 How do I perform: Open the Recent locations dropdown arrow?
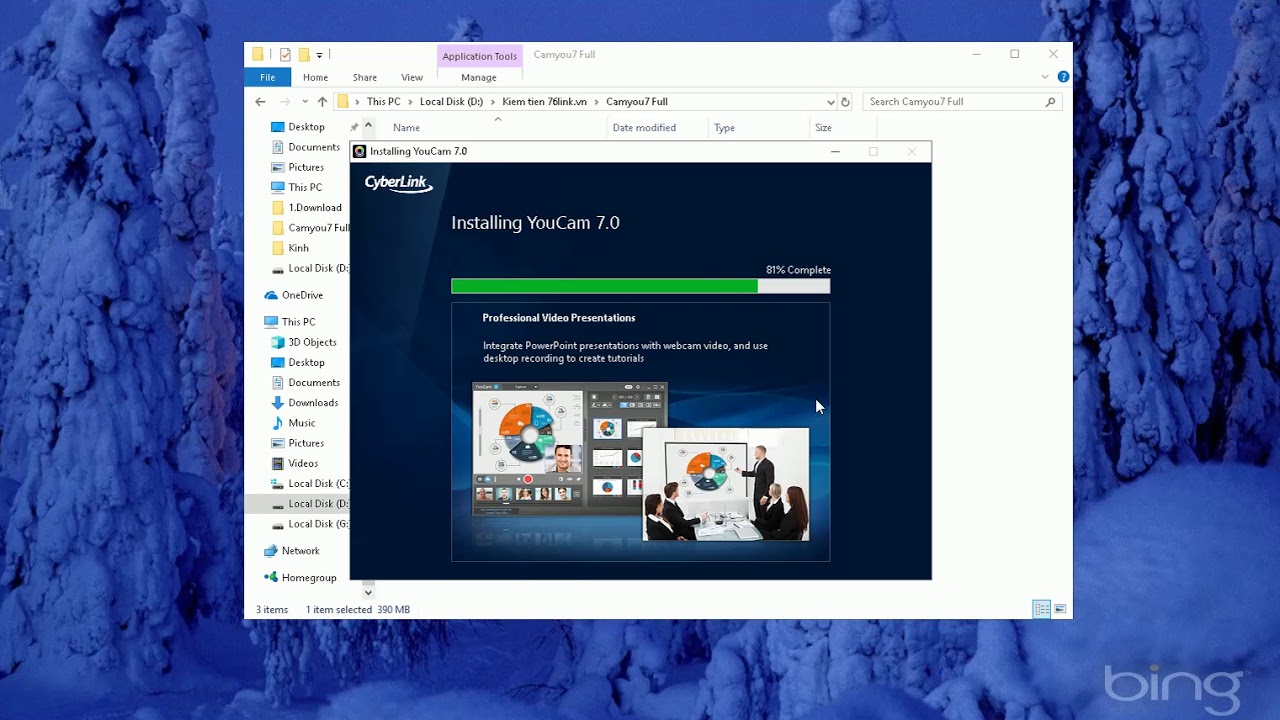[304, 102]
